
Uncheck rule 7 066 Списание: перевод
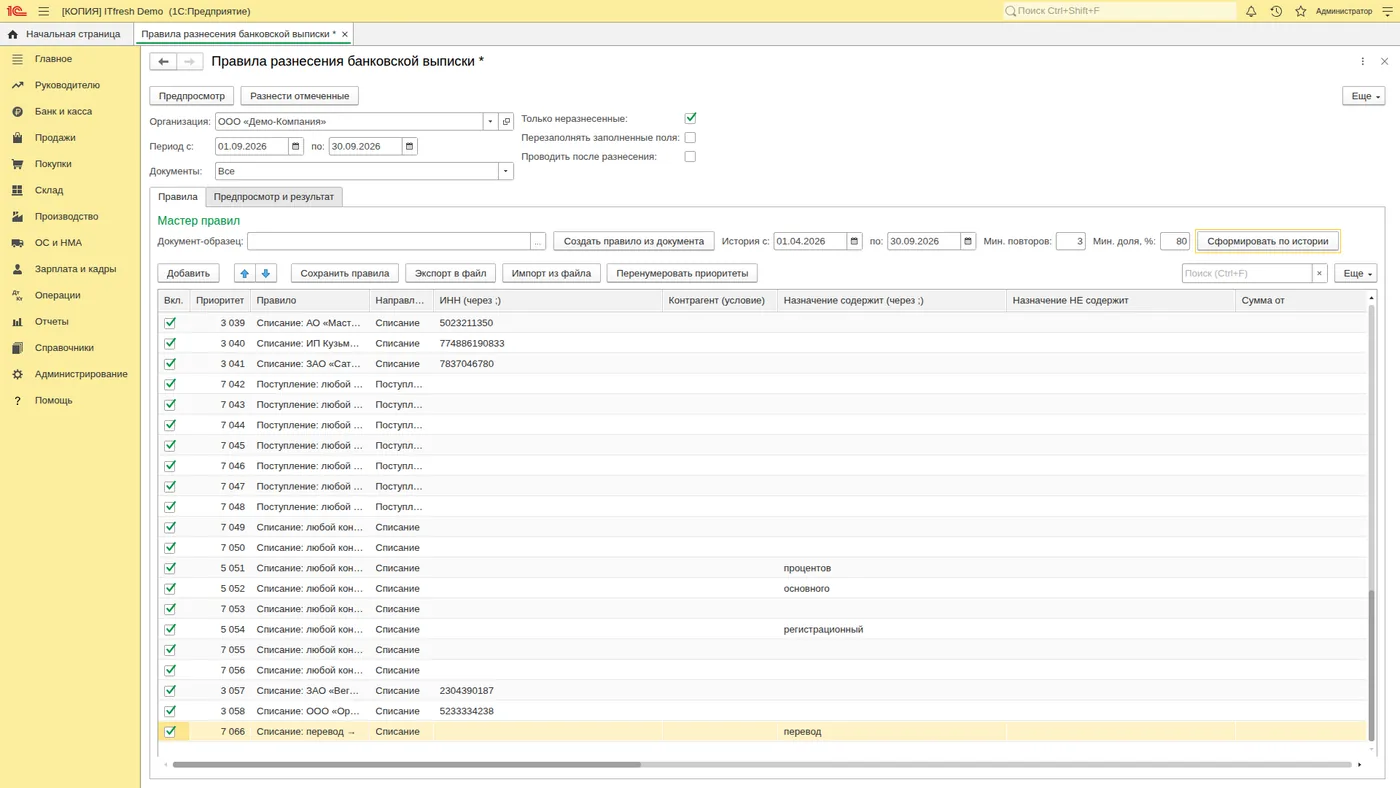click(x=170, y=731)
